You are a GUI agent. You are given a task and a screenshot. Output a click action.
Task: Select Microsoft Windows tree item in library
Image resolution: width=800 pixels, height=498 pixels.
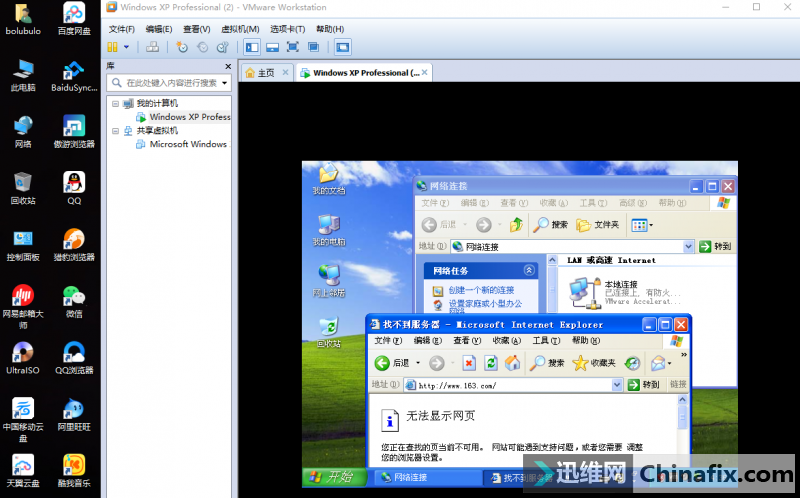182,144
